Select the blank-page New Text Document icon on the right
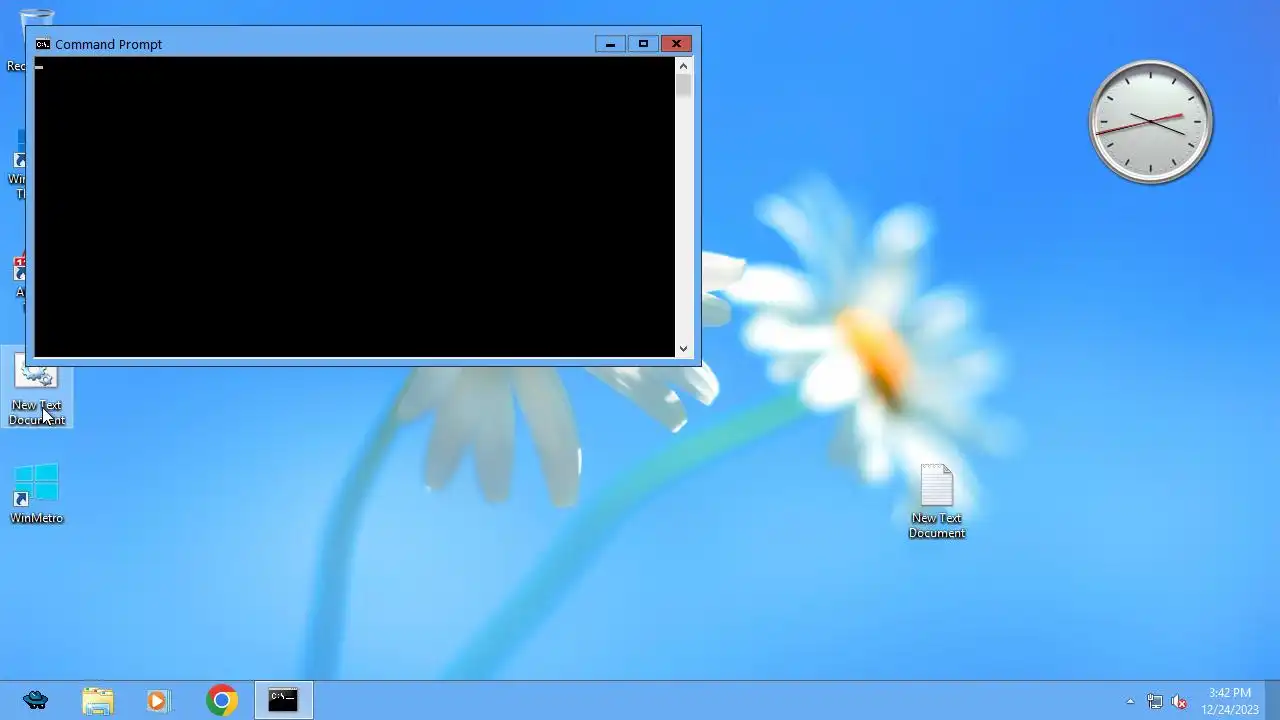 (937, 502)
